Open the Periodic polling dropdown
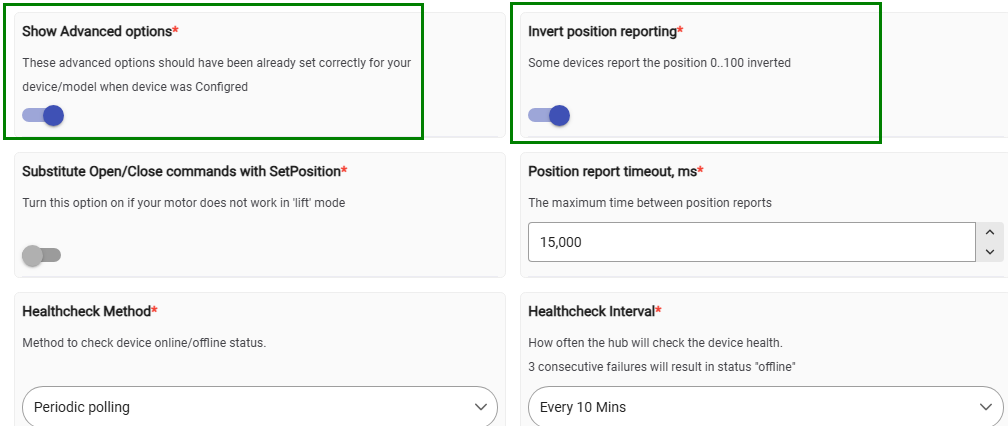Viewport: 1008px width, 426px height. [260, 406]
